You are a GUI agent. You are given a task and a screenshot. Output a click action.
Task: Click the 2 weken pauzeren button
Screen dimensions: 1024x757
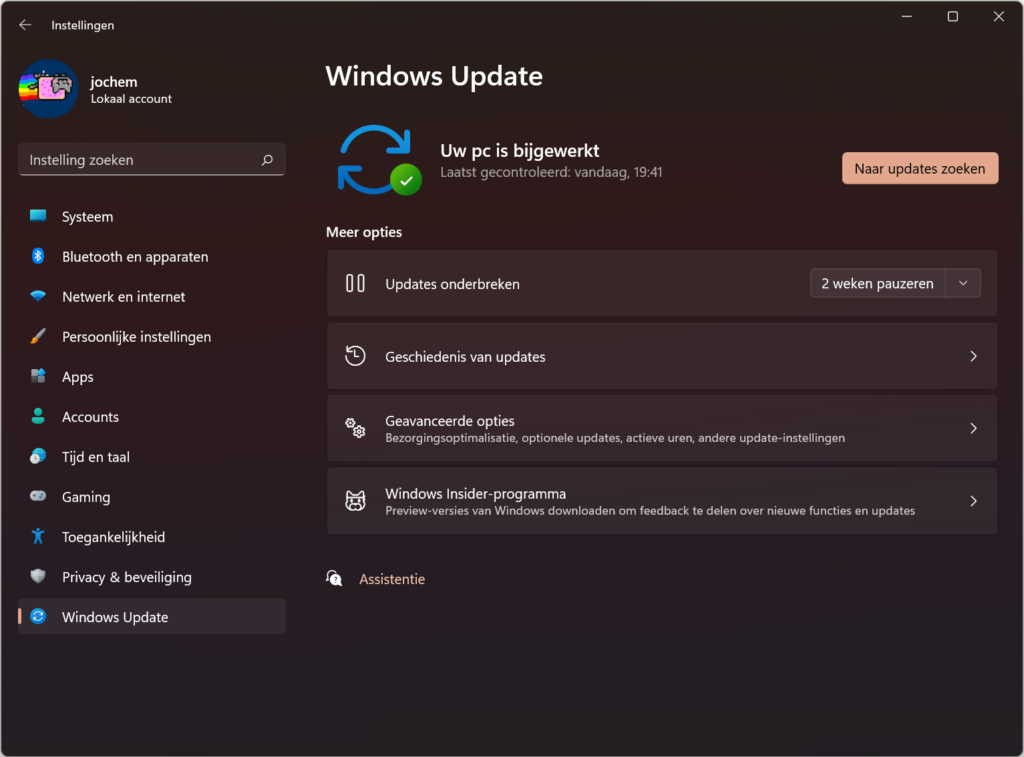(x=877, y=283)
